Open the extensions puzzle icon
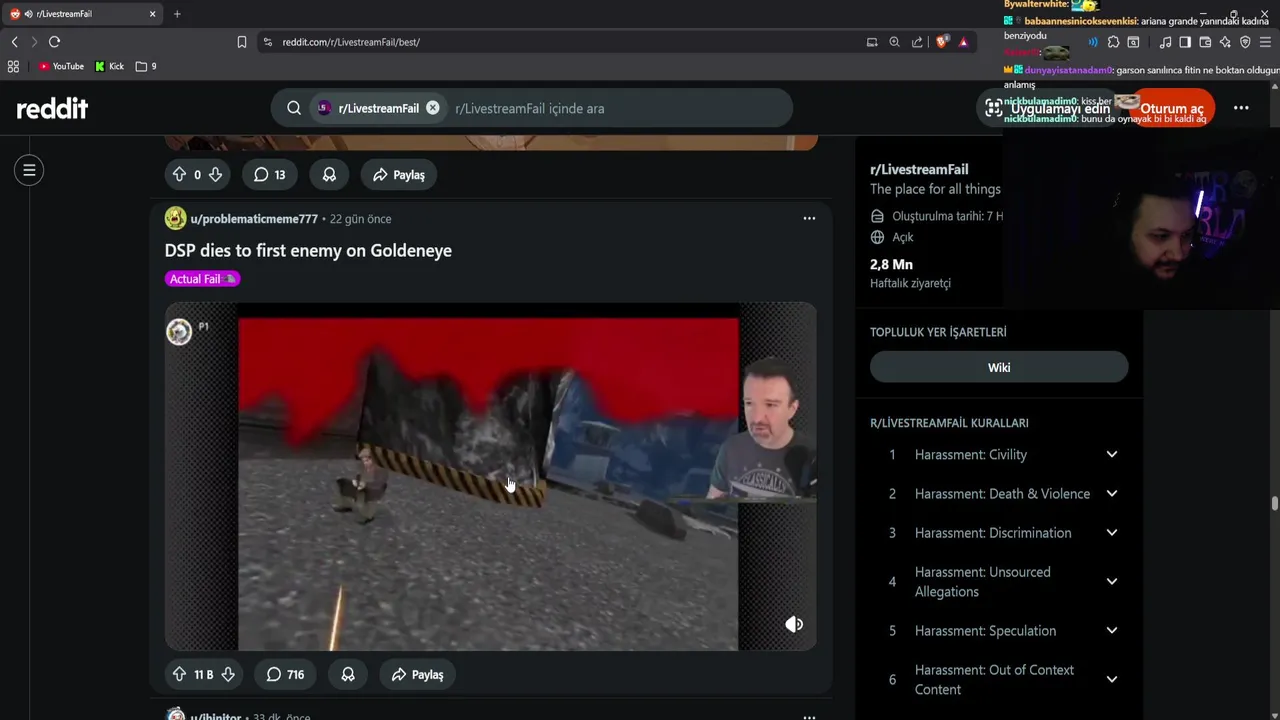 point(1113,42)
